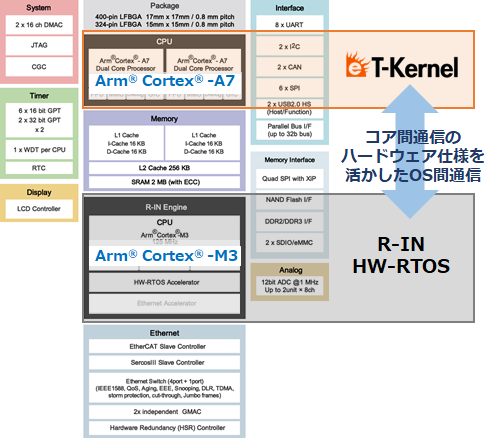
Task: Click the "Parallel Bus I/F (up to 32b bus)" block
Action: (x=290, y=130)
